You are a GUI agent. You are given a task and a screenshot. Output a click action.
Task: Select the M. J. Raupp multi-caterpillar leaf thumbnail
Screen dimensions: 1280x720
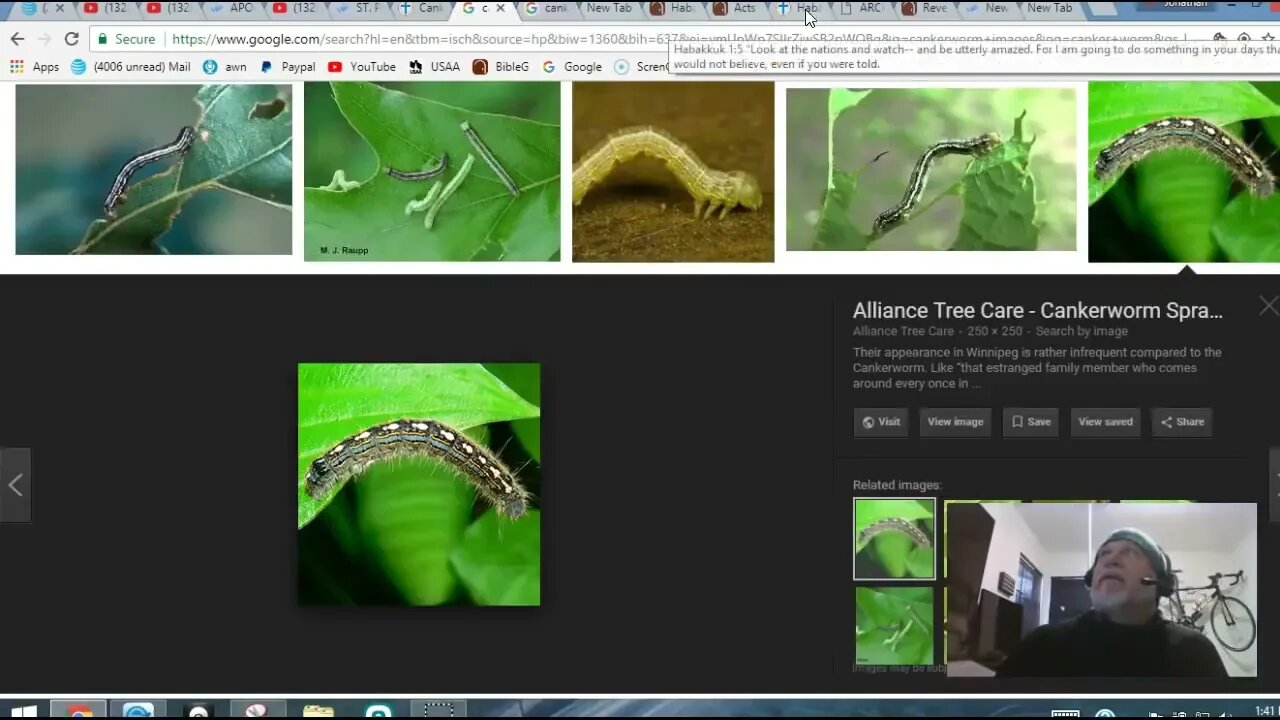(x=432, y=171)
